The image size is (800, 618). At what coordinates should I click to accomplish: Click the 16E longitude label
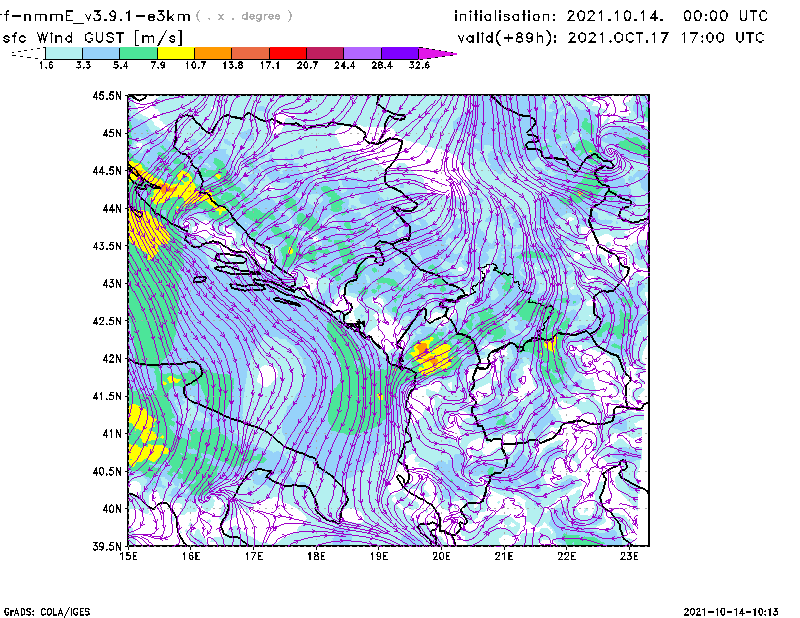[x=191, y=556]
